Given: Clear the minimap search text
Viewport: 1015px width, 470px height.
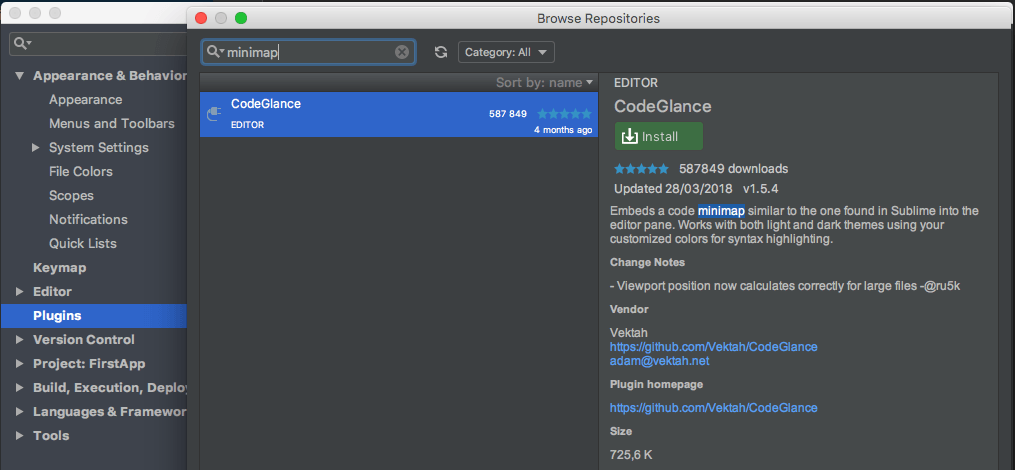Looking at the screenshot, I should click(x=402, y=52).
